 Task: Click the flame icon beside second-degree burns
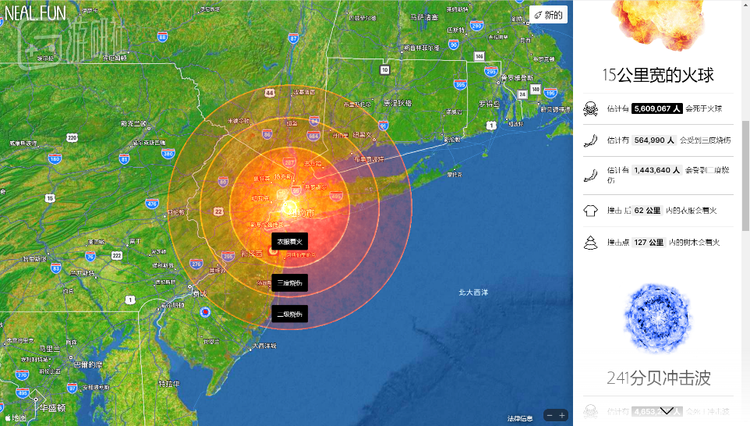[x=591, y=175]
